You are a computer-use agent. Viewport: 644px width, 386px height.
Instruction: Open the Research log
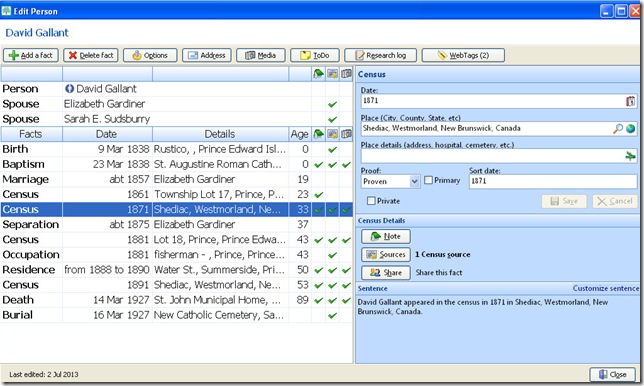[380, 55]
